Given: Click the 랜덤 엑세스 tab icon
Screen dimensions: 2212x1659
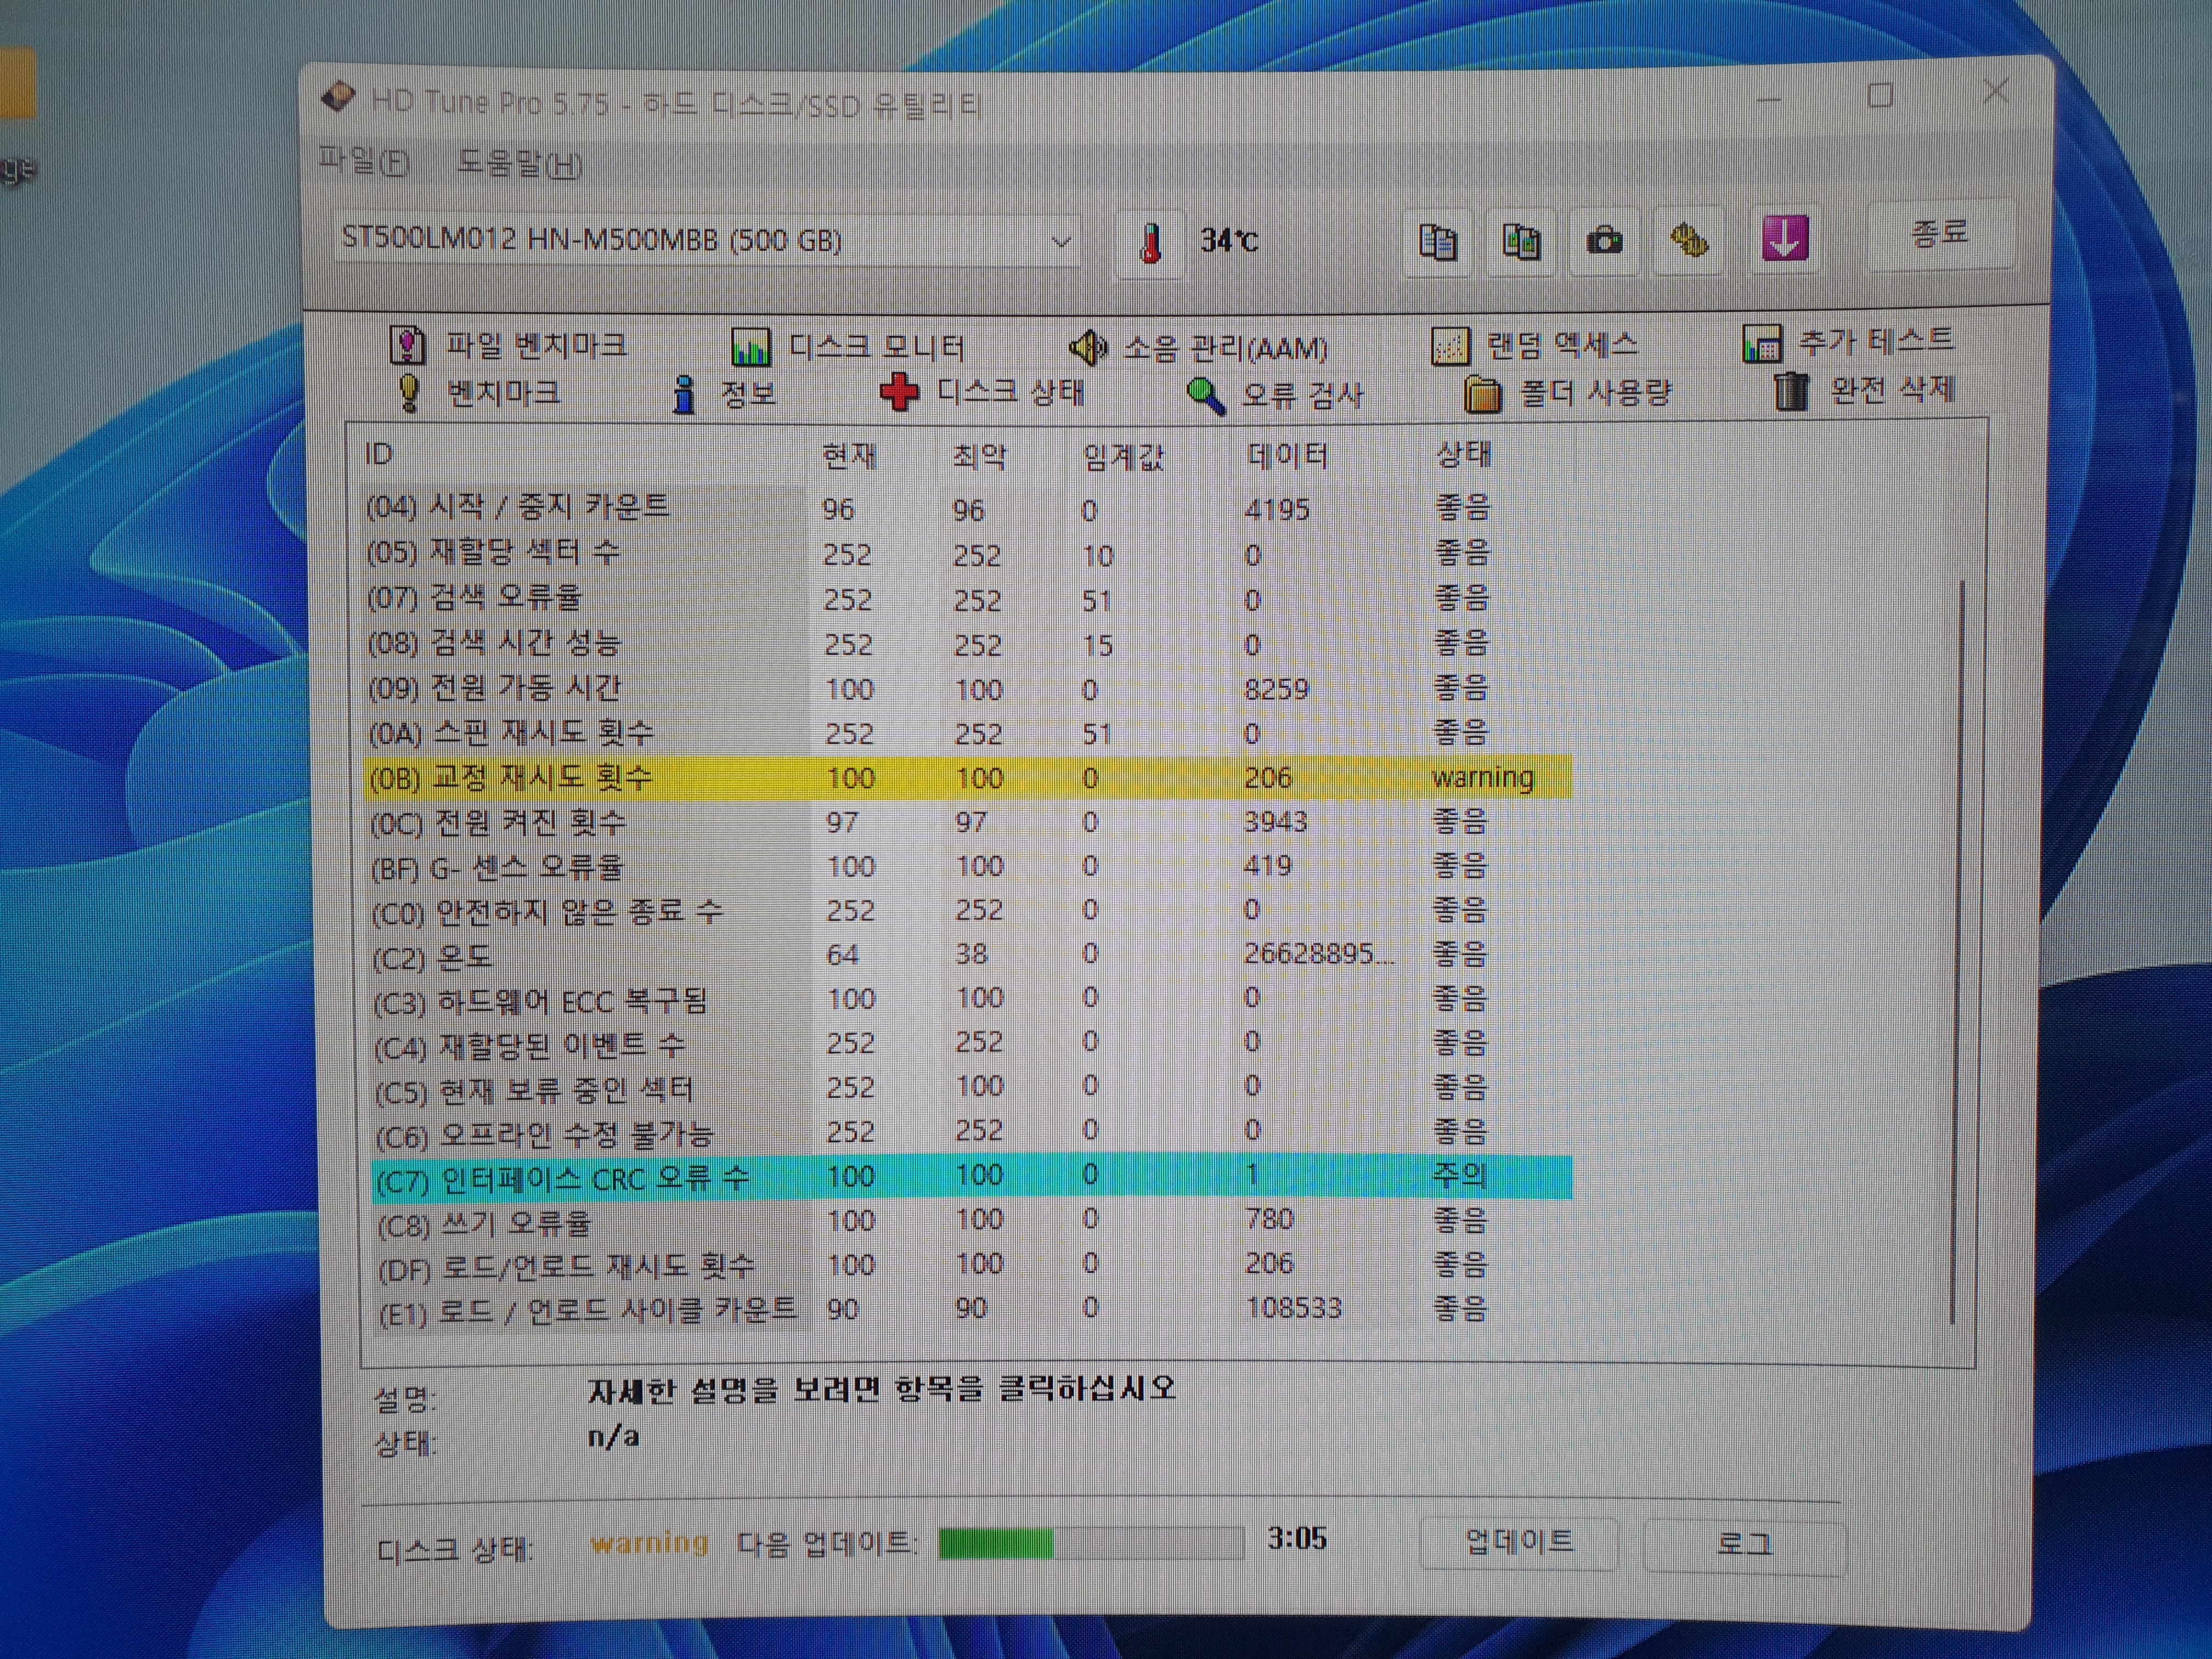Looking at the screenshot, I should (1451, 346).
